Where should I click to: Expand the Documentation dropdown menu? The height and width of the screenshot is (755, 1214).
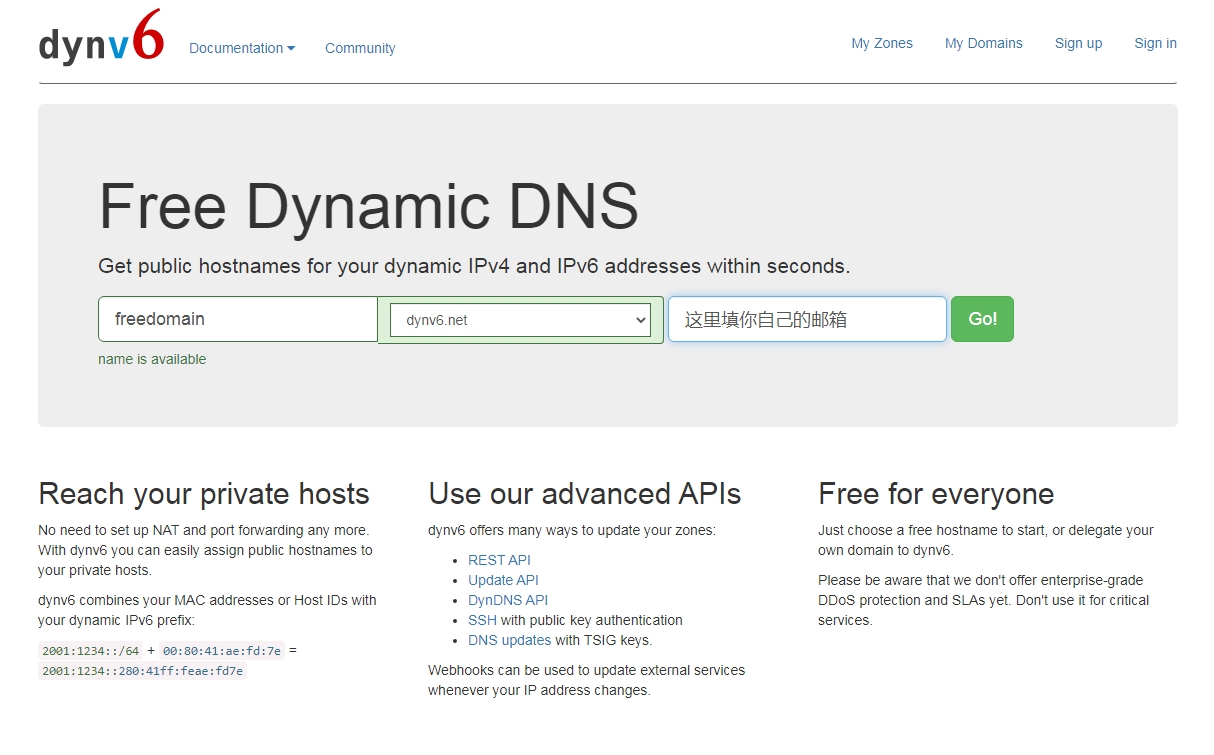click(242, 48)
